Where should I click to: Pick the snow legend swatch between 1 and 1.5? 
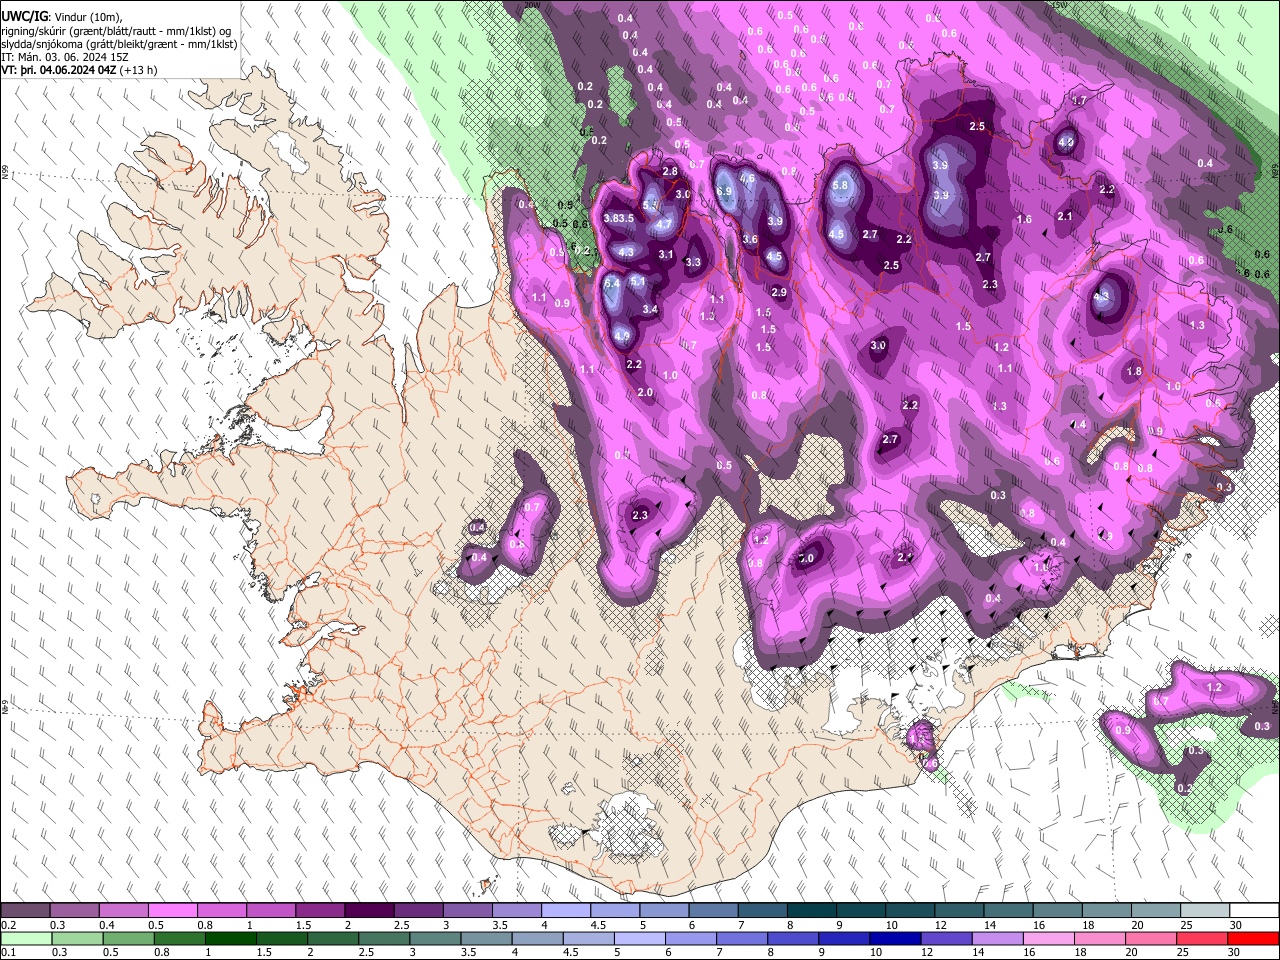click(270, 911)
